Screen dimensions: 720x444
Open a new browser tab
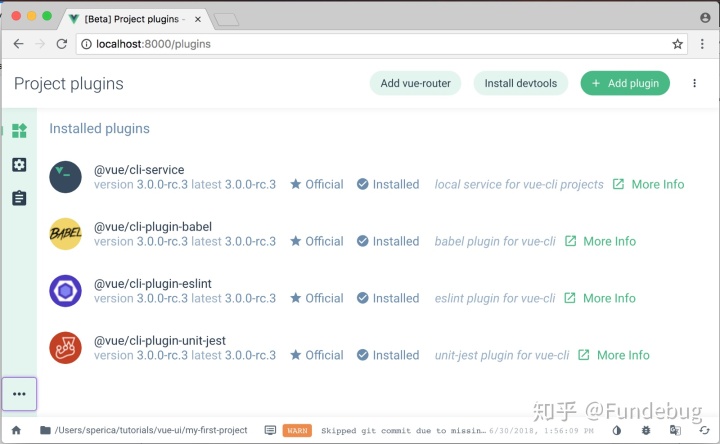point(226,19)
